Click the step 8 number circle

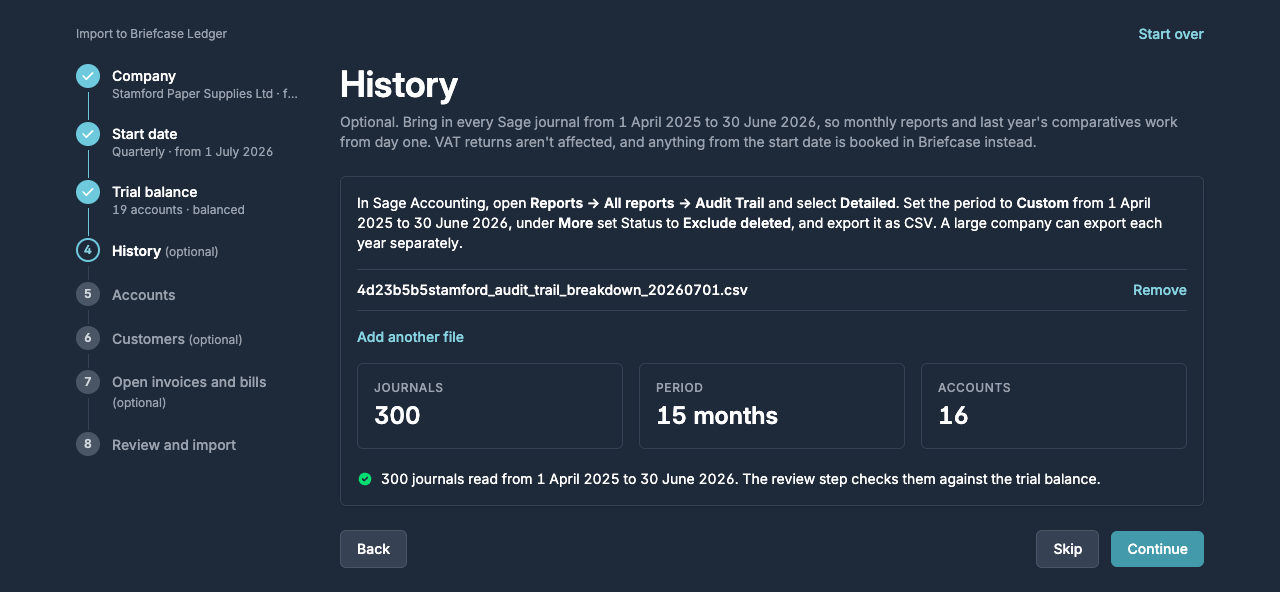tap(88, 444)
